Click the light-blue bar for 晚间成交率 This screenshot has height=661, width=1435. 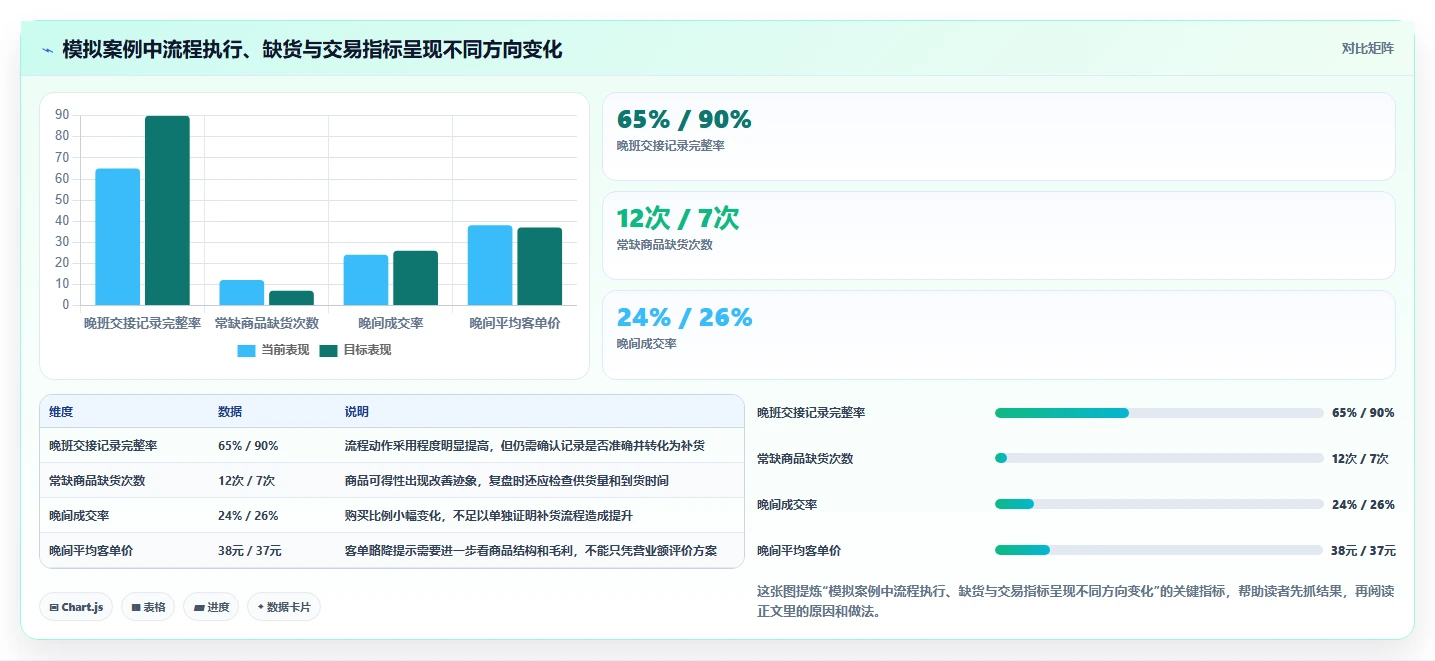point(366,280)
